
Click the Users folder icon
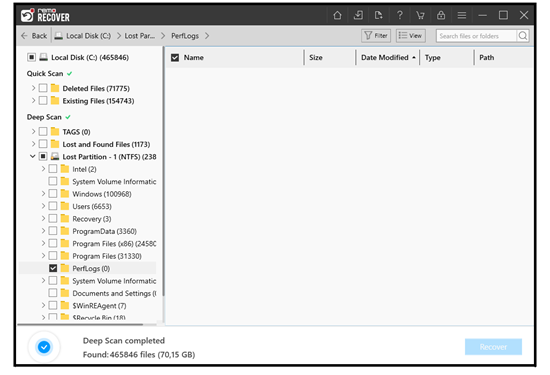click(65, 206)
